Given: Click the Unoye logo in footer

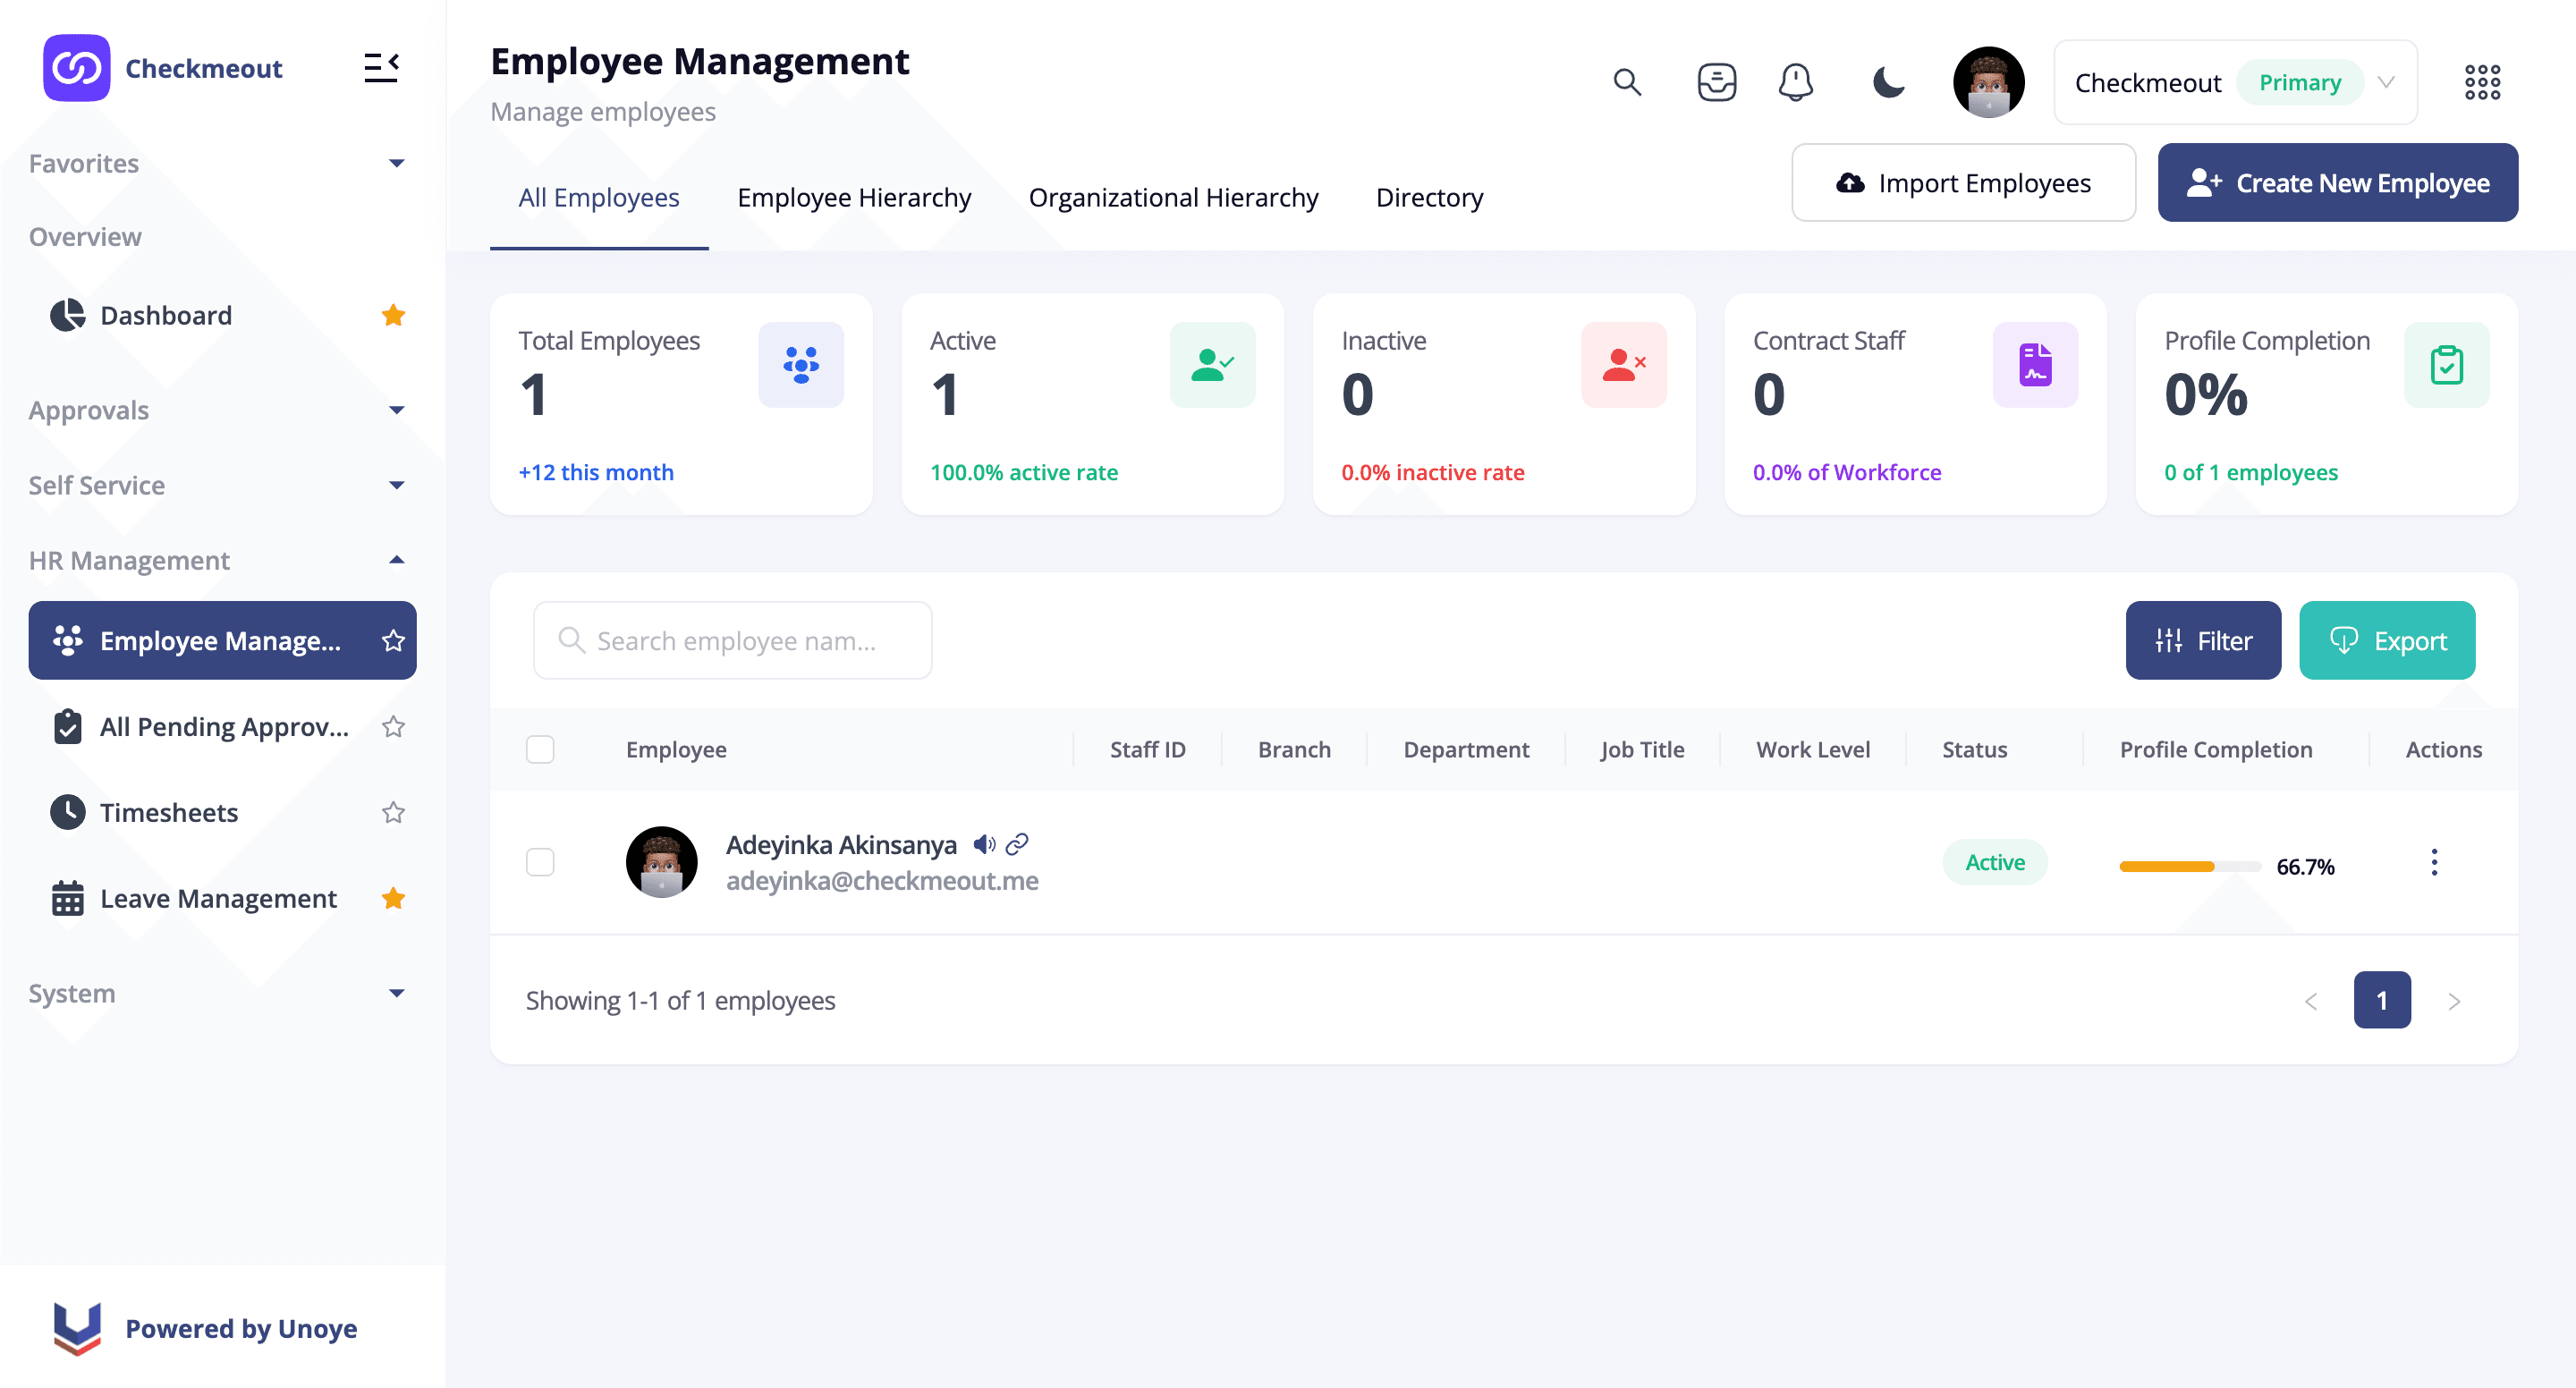Looking at the screenshot, I should coord(77,1328).
